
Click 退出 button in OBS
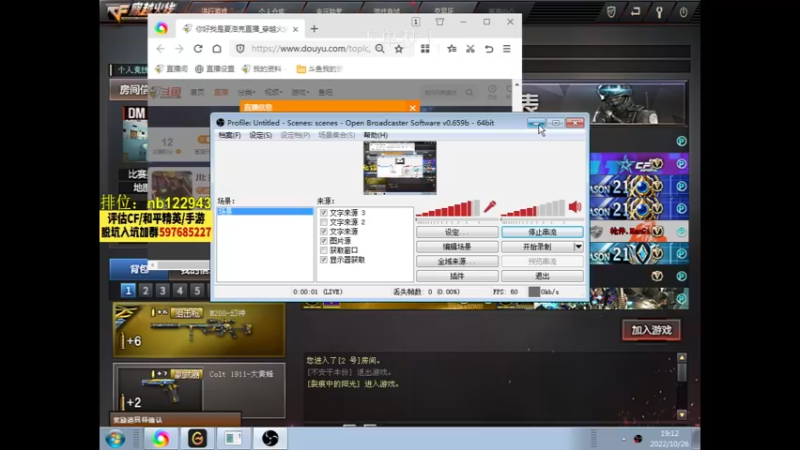click(x=542, y=276)
